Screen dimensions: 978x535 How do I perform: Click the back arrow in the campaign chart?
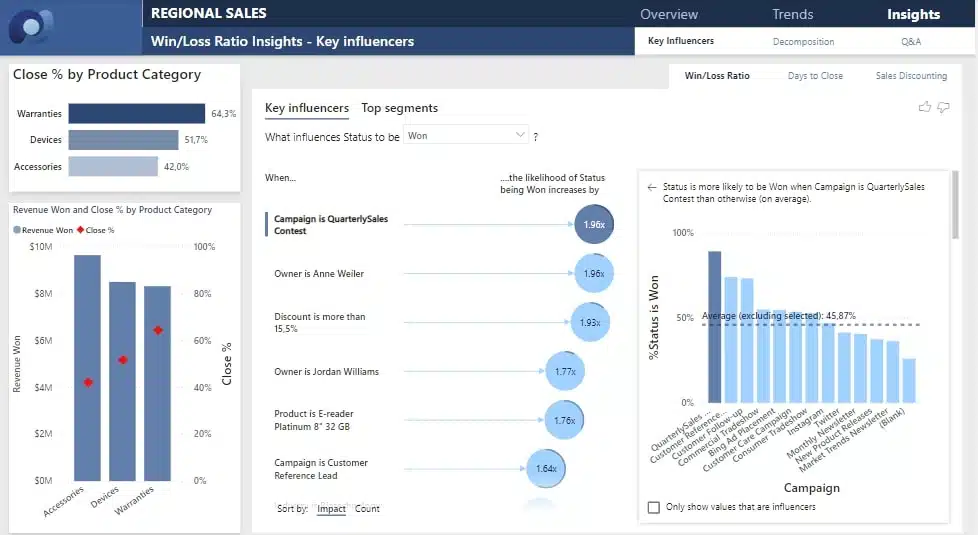coord(652,187)
